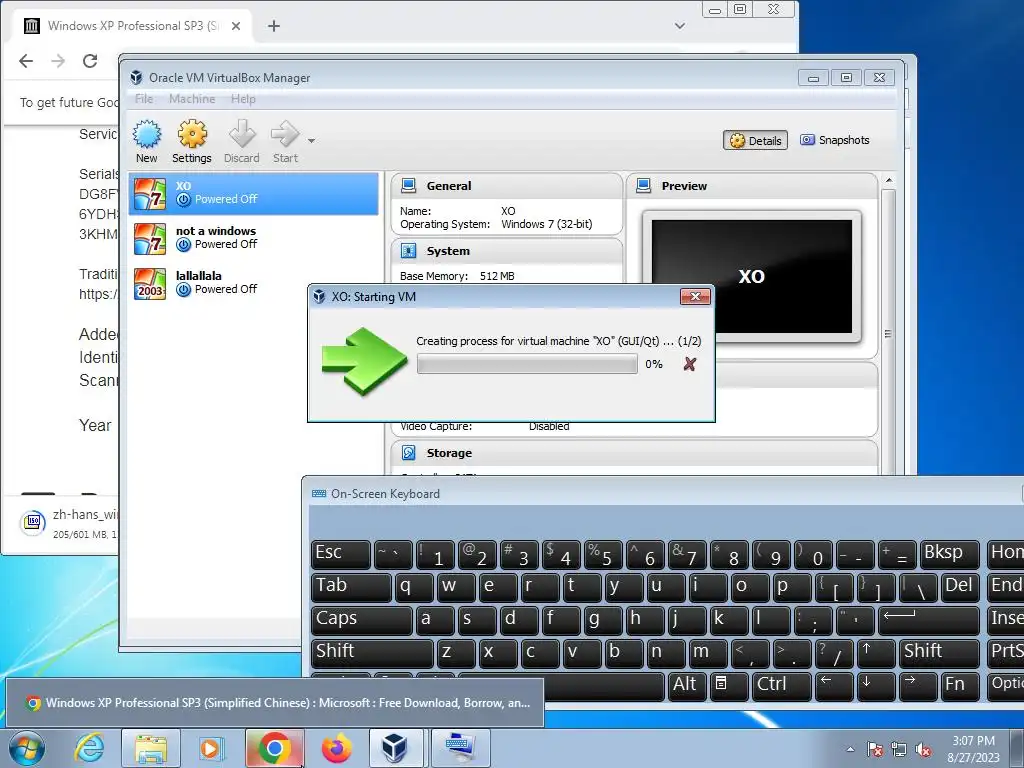This screenshot has height=768, width=1024.
Task: Open Windows Explorer folder taskbar icon
Action: (x=151, y=748)
